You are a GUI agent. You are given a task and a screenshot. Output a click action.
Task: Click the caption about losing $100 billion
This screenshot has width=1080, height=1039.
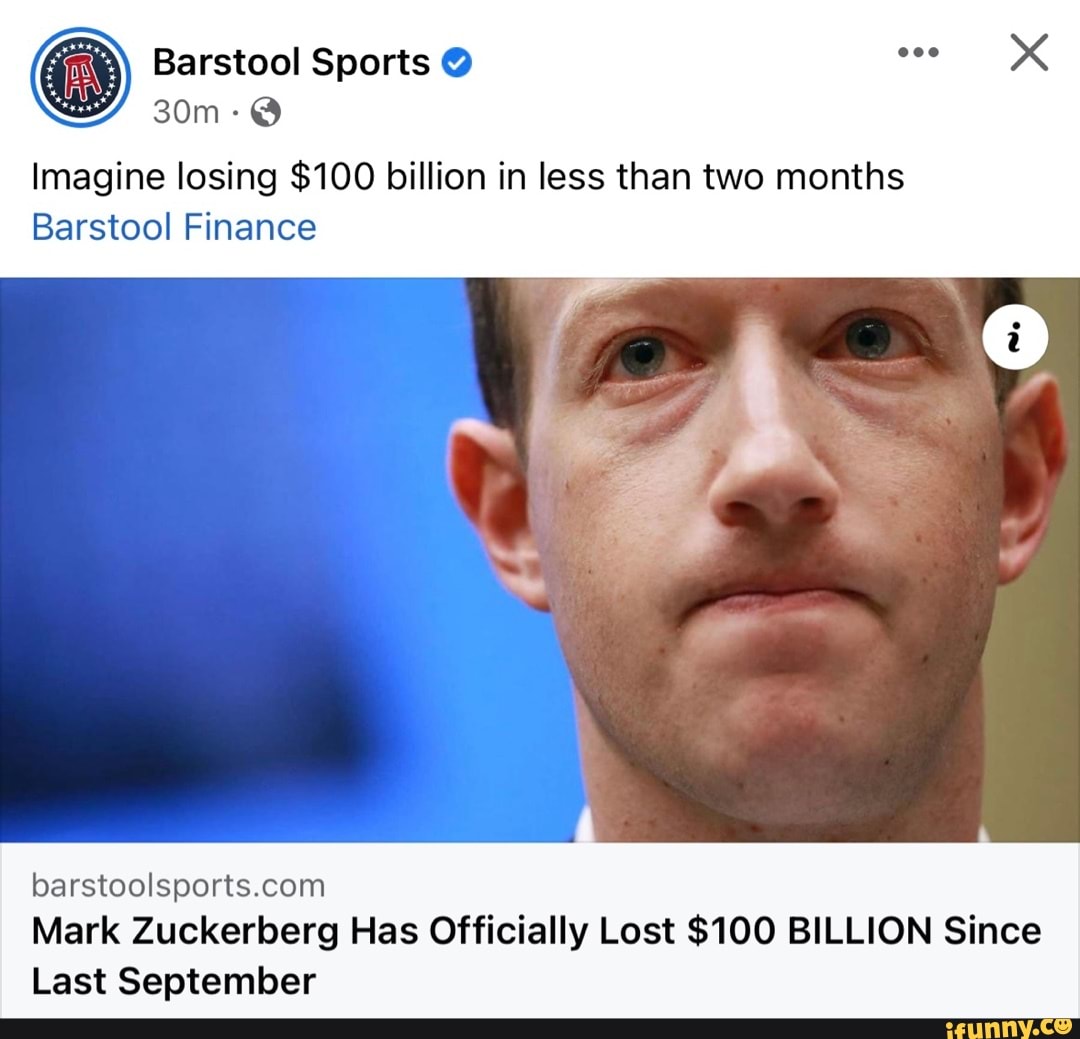(x=468, y=176)
